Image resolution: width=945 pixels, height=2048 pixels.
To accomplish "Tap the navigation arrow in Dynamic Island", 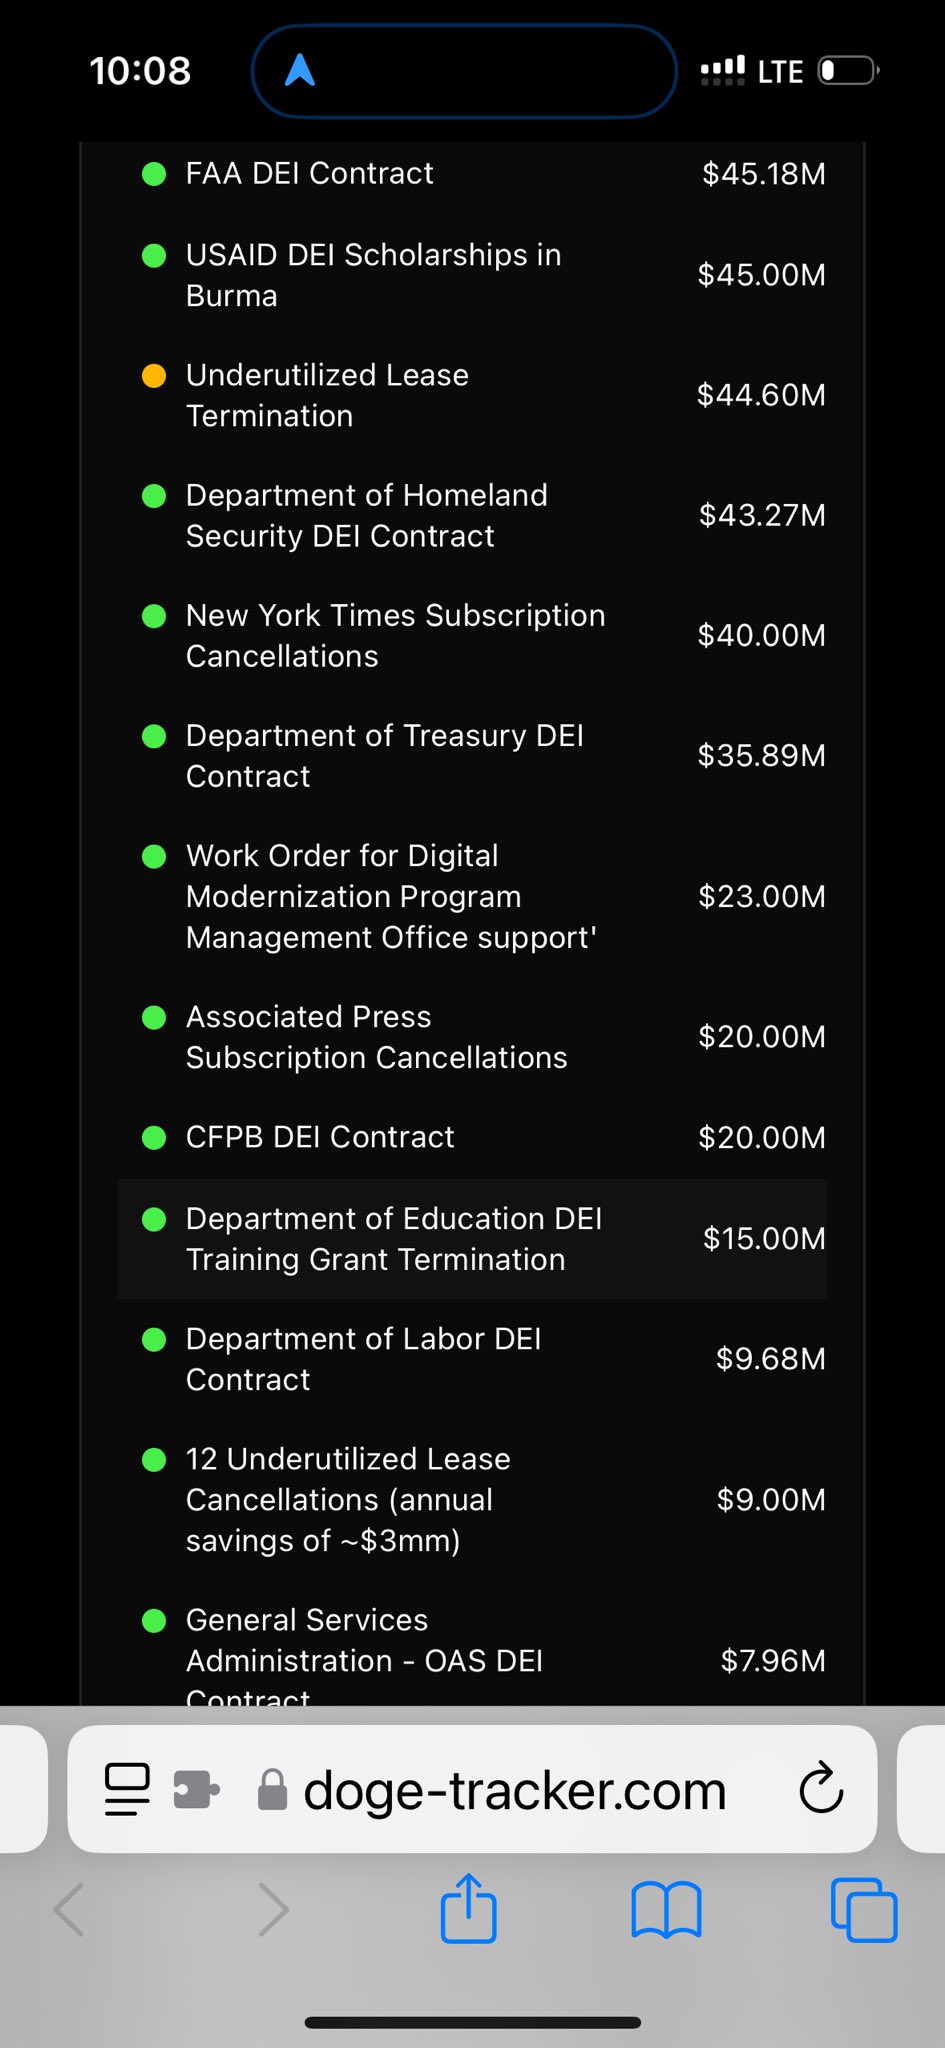I will click(x=300, y=71).
